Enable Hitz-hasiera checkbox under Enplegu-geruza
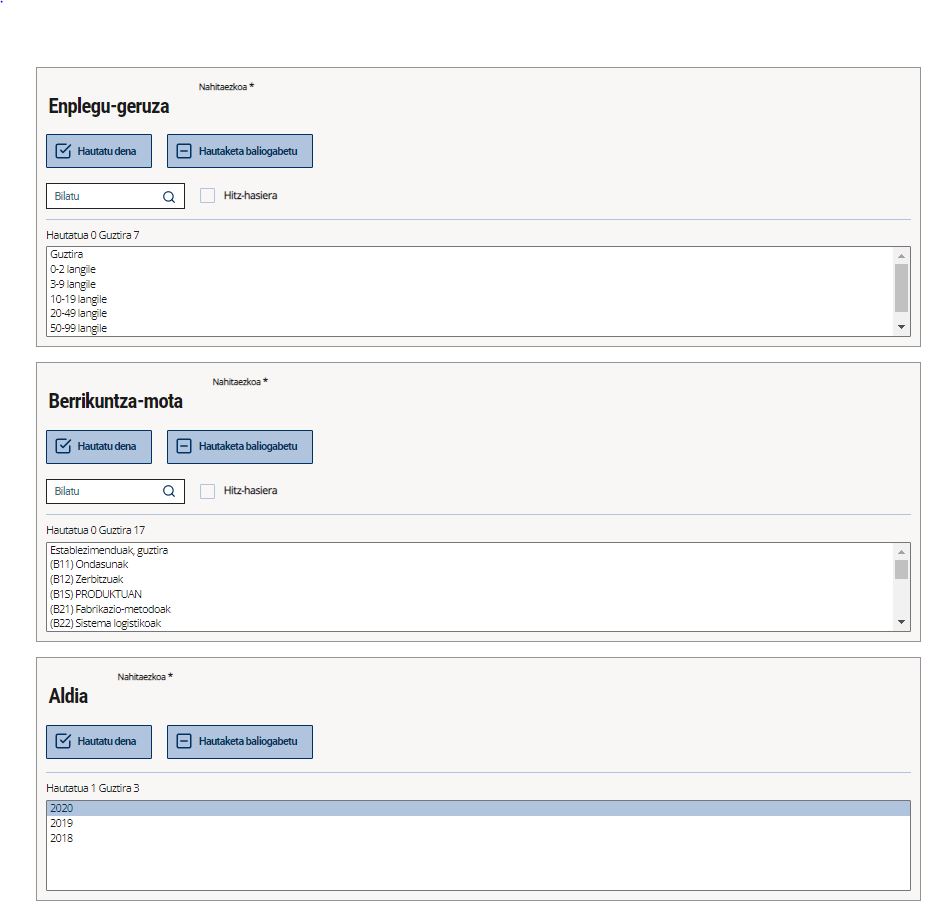This screenshot has width=930, height=907. (x=207, y=196)
